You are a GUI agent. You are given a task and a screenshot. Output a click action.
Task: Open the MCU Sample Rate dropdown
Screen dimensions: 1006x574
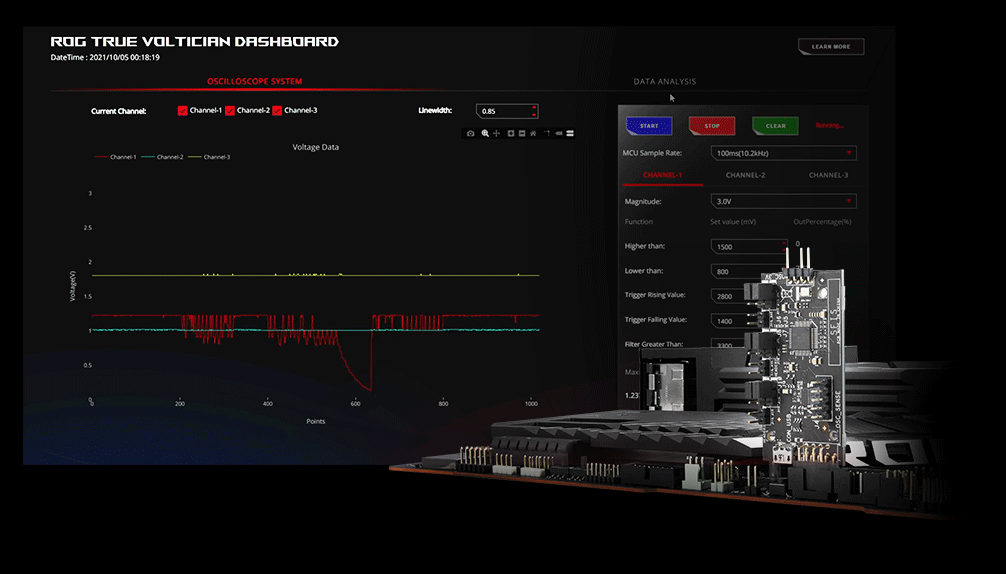(x=783, y=153)
